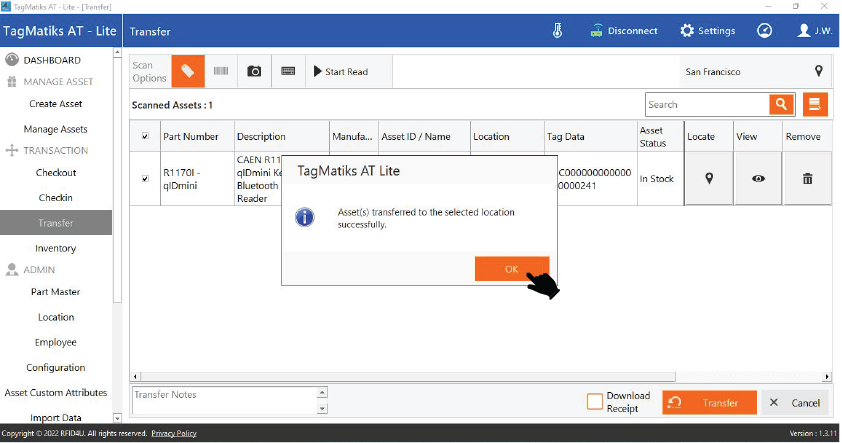Open Checkout in the sidebar

[56, 172]
